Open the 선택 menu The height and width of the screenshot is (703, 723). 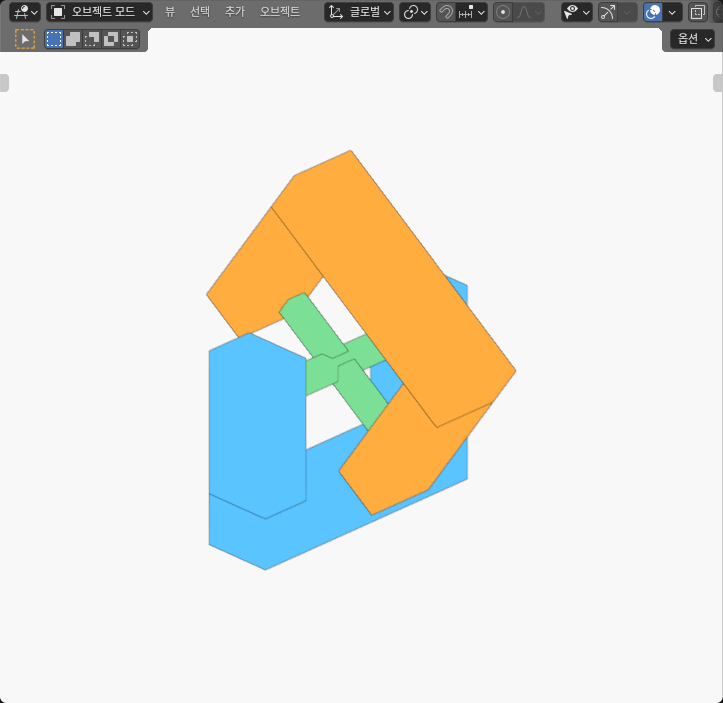coord(200,12)
